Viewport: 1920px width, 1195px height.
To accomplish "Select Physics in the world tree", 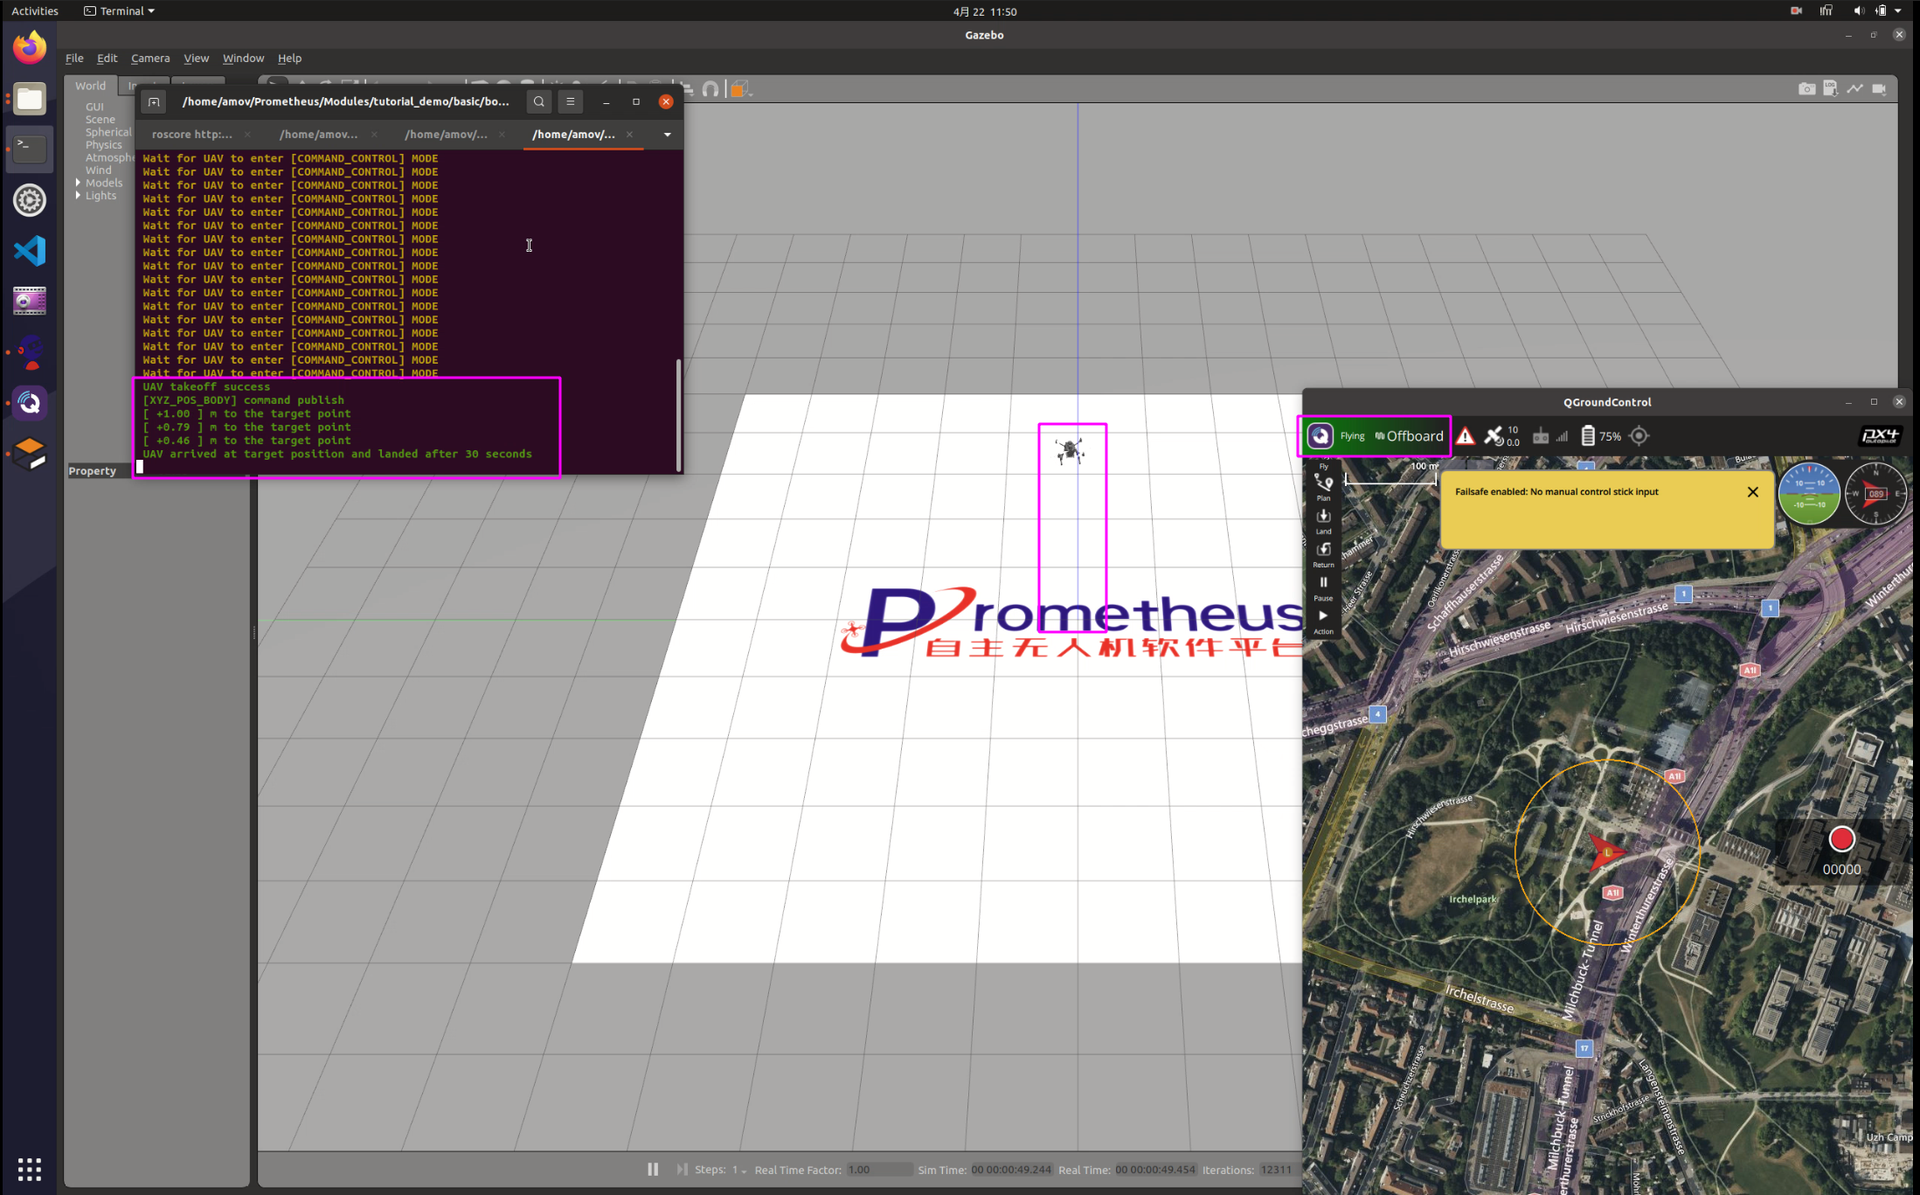I will pos(104,145).
